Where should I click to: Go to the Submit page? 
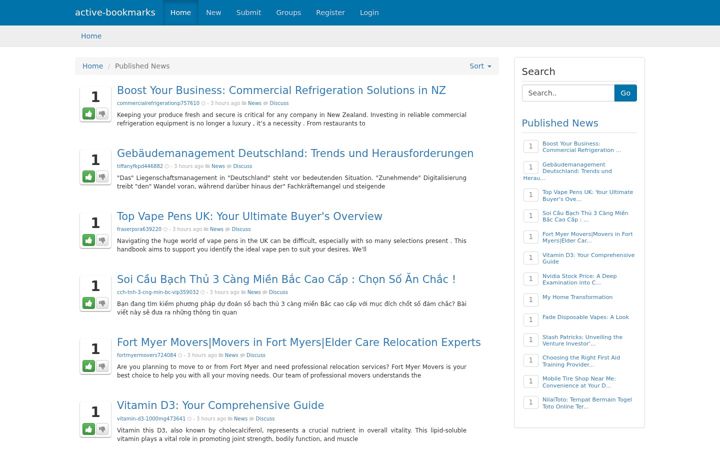click(x=248, y=12)
